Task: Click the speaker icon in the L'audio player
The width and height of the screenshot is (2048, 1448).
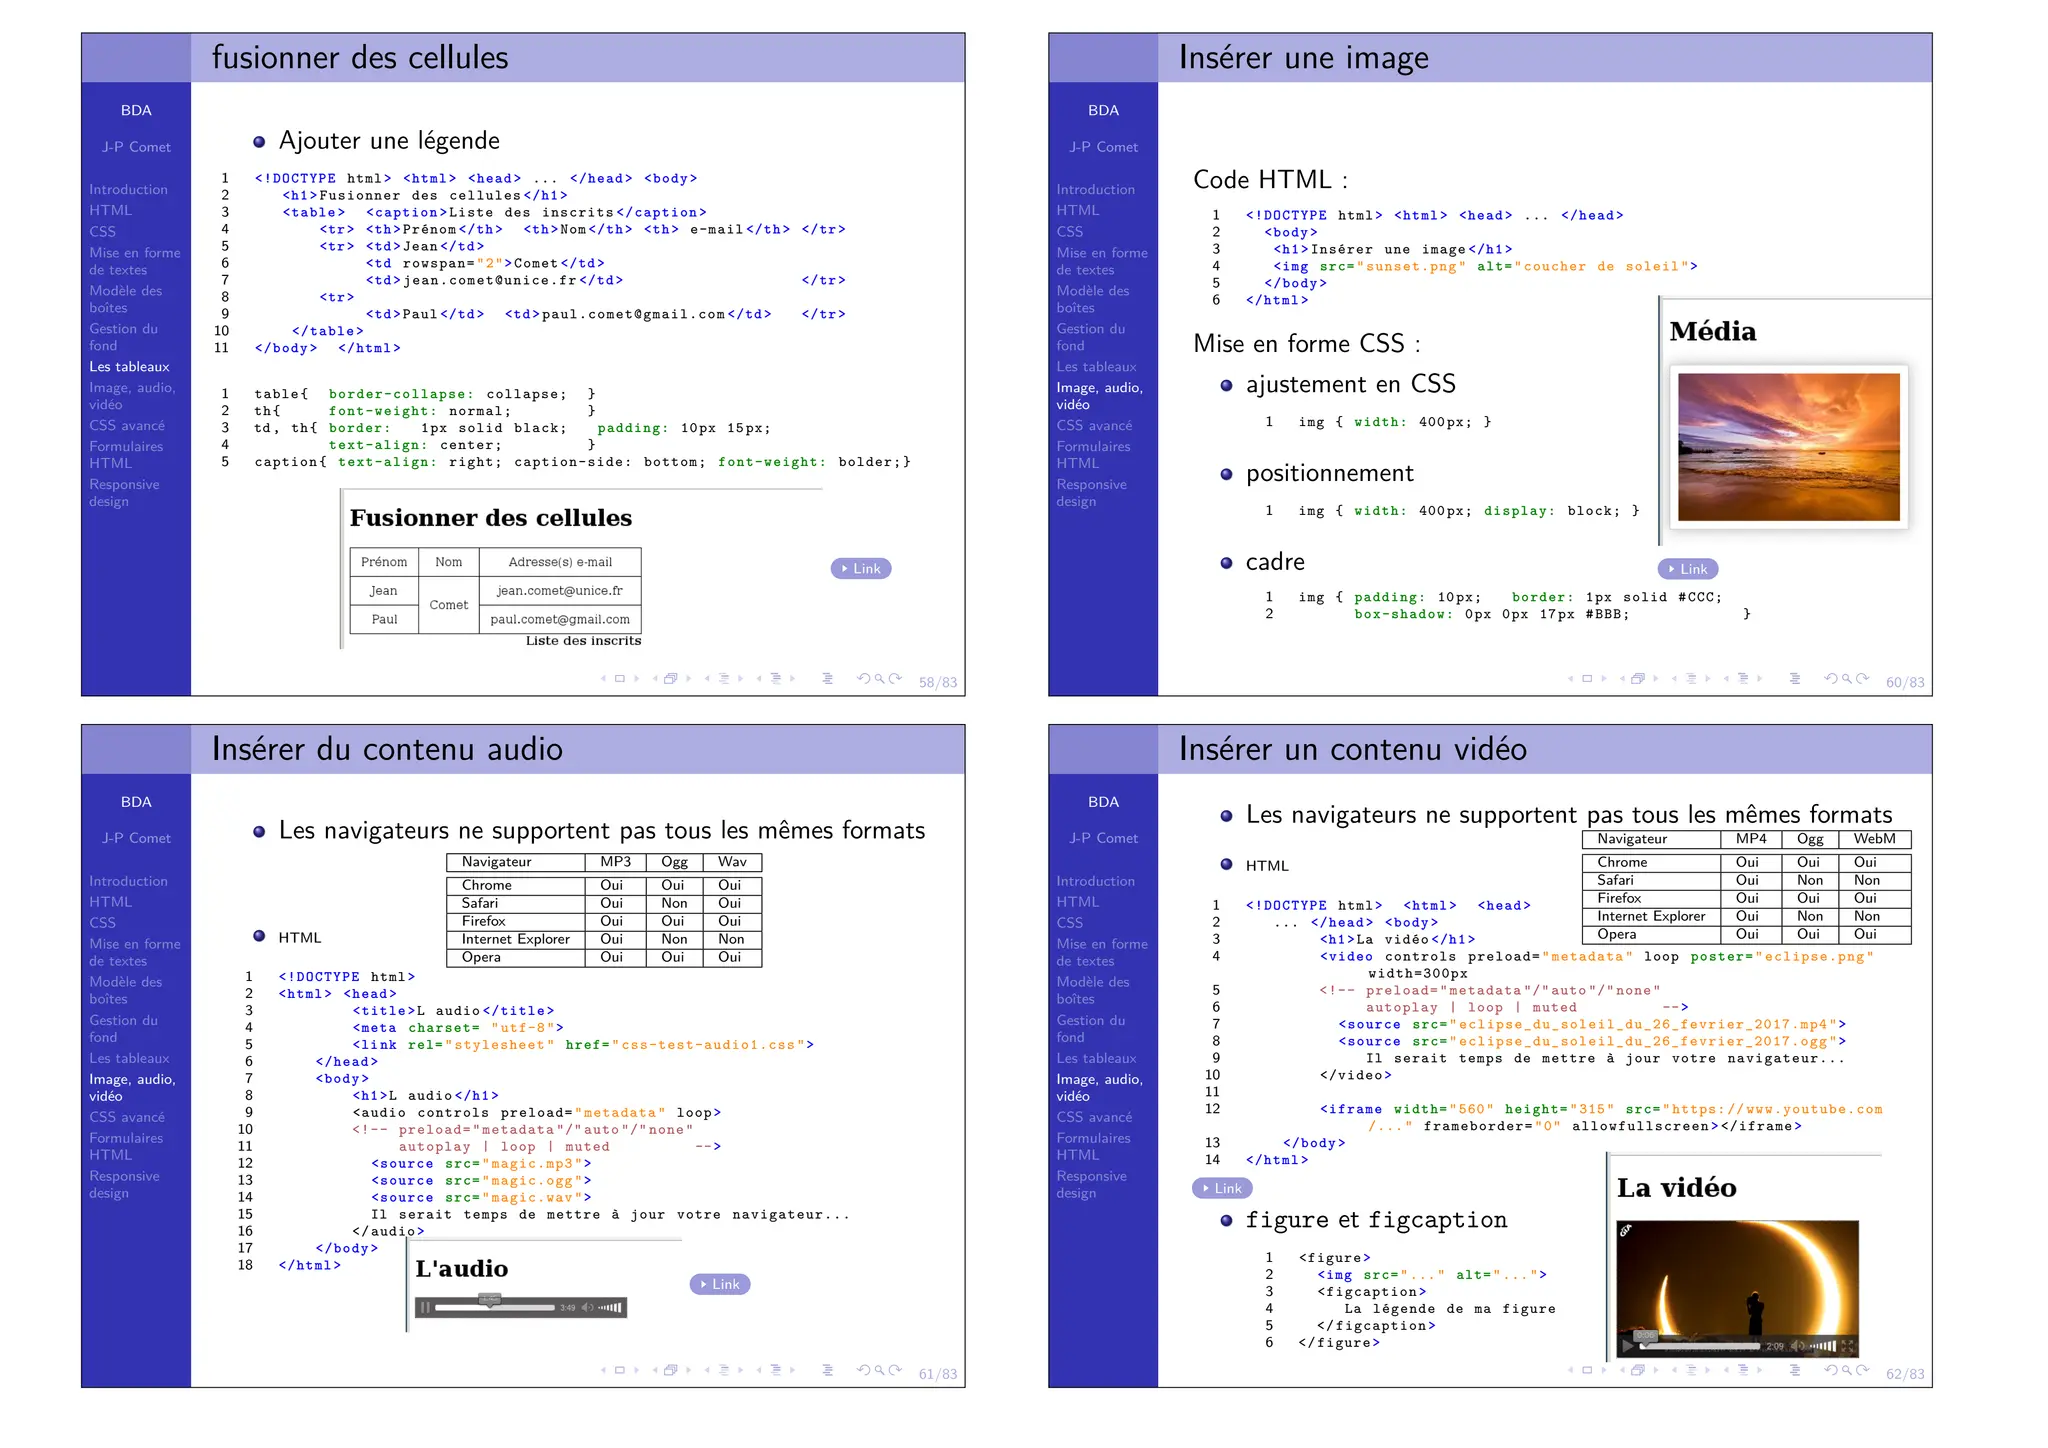Action: (588, 1307)
